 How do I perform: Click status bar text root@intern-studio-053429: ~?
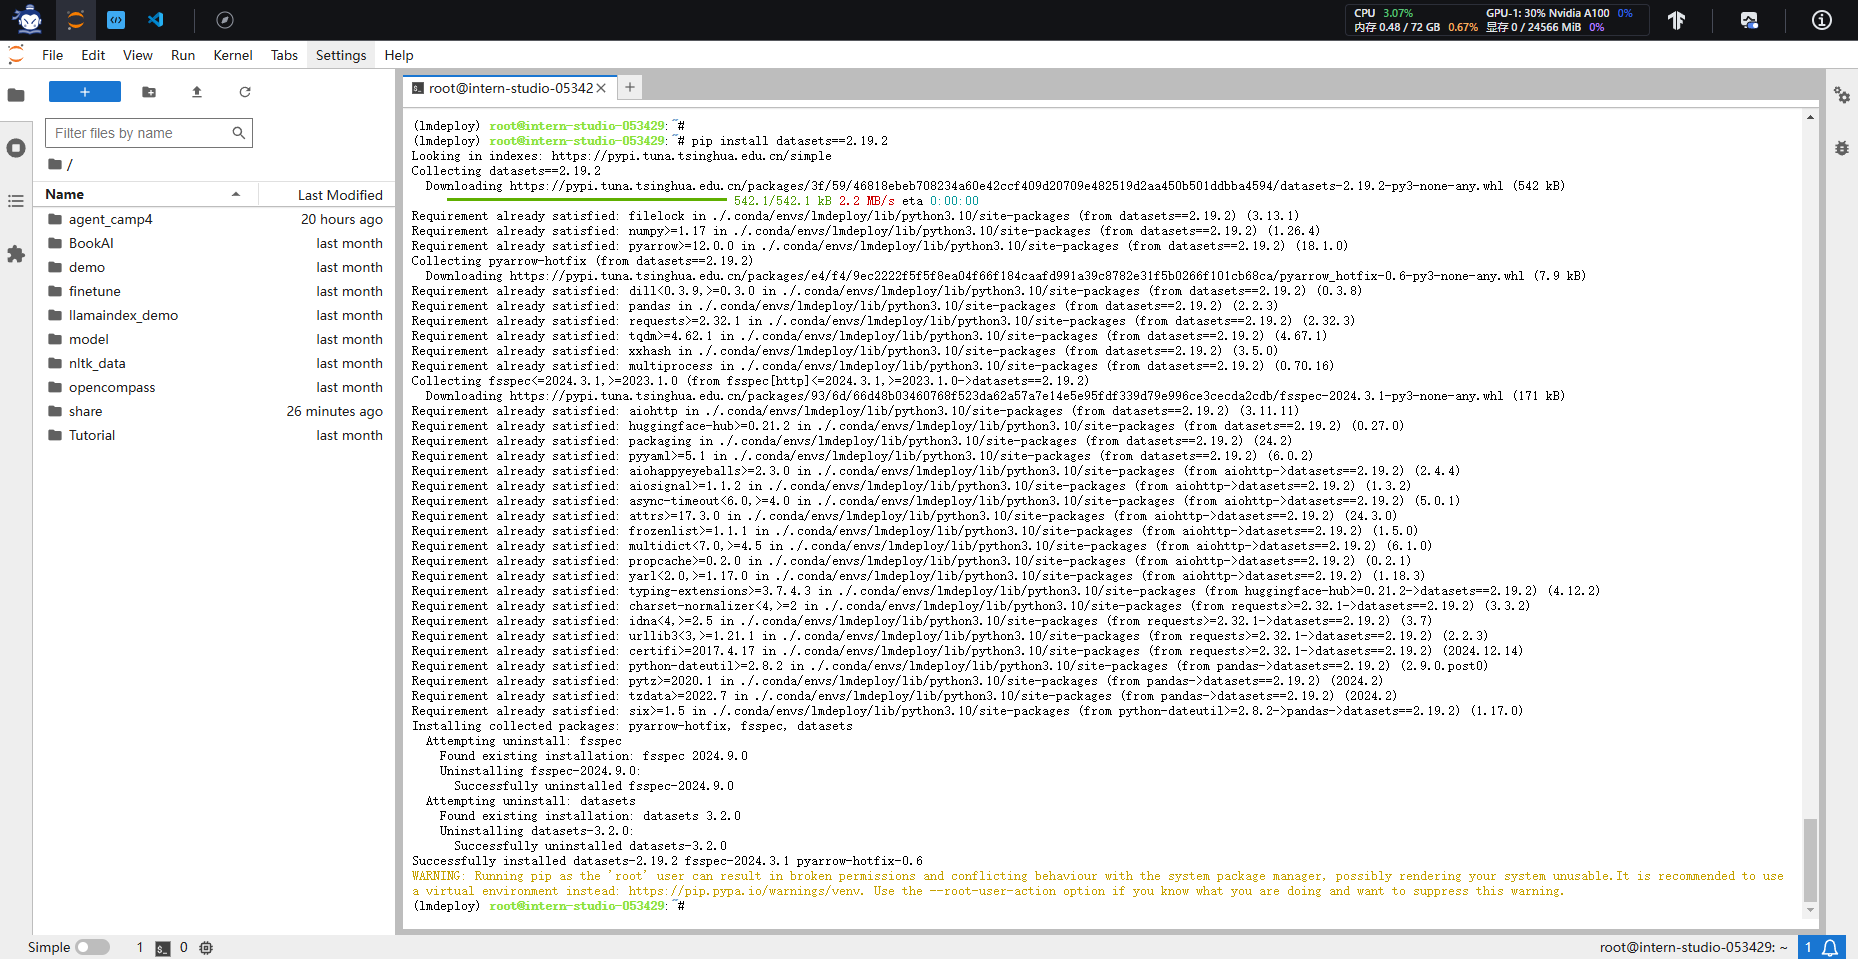pyautogui.click(x=1693, y=947)
